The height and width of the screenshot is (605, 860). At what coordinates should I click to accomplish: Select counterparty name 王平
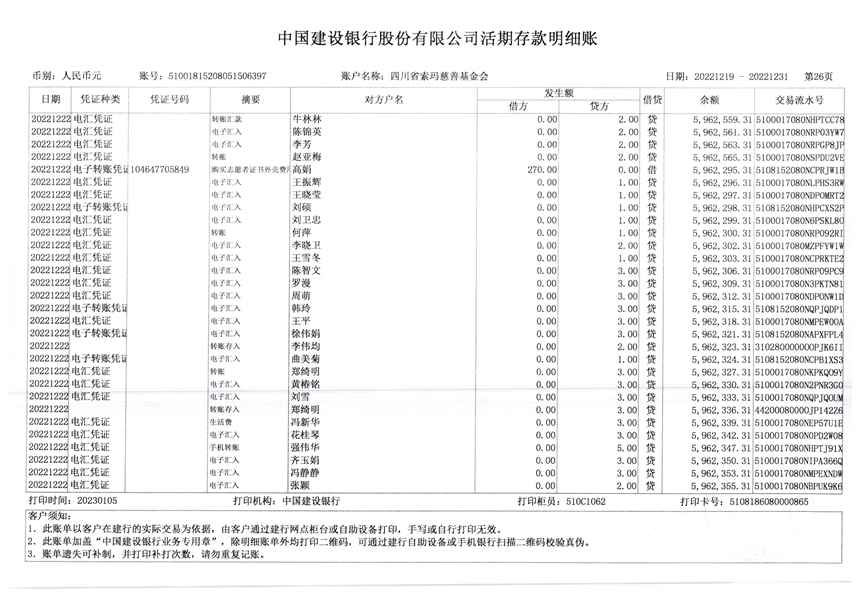tap(302, 321)
